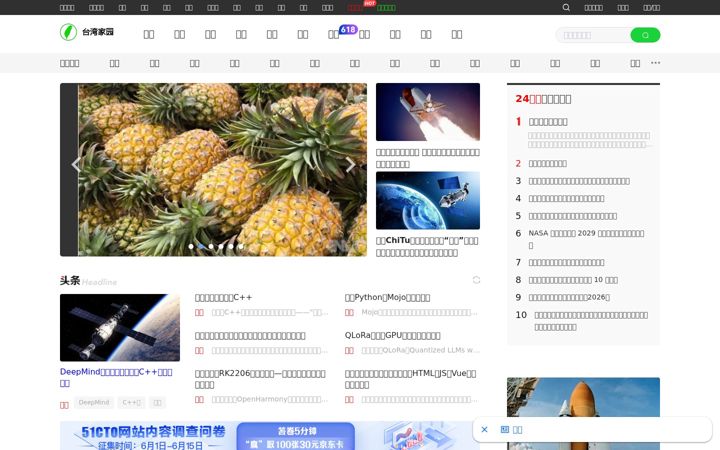Click the green search button
The width and height of the screenshot is (720, 450).
(645, 35)
